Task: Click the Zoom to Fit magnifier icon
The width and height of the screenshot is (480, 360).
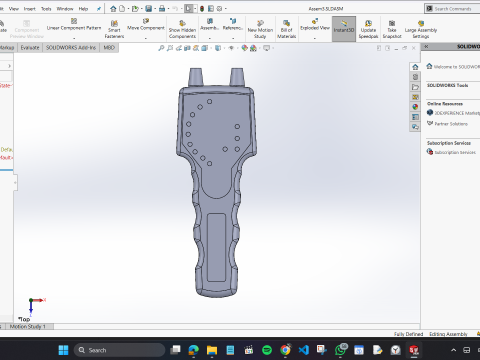Action: tap(161, 48)
